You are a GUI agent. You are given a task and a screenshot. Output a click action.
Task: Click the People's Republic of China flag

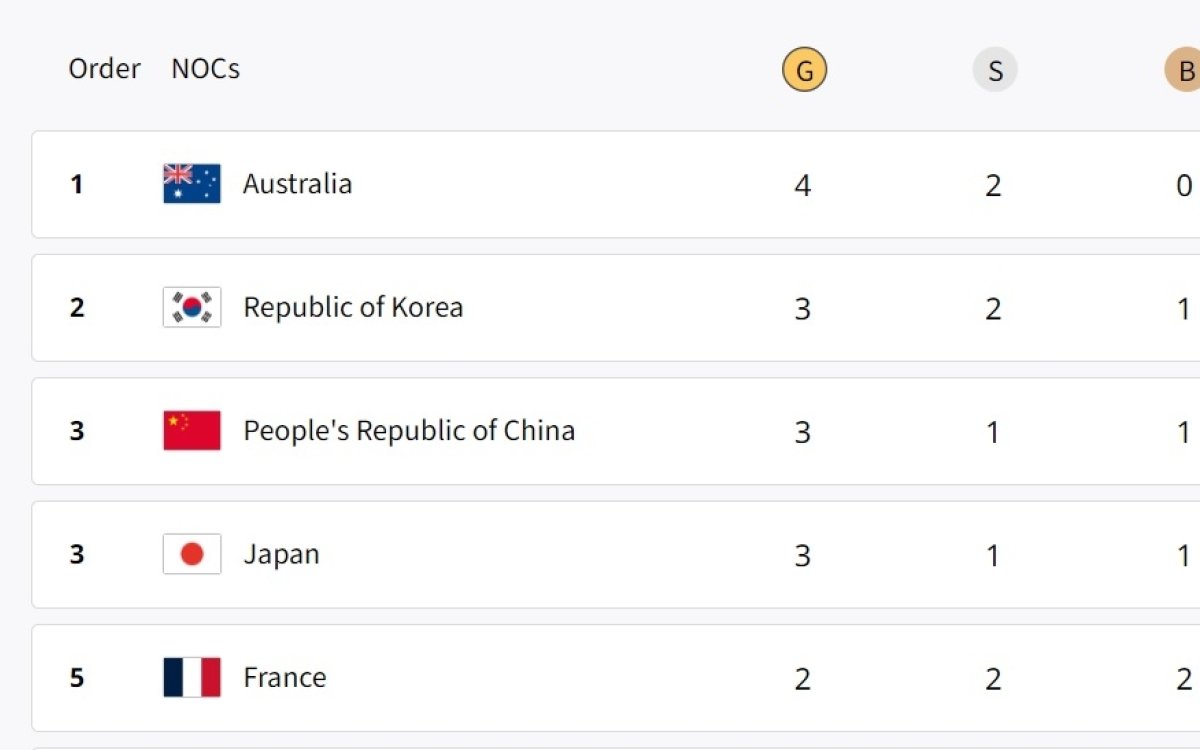[x=192, y=431]
